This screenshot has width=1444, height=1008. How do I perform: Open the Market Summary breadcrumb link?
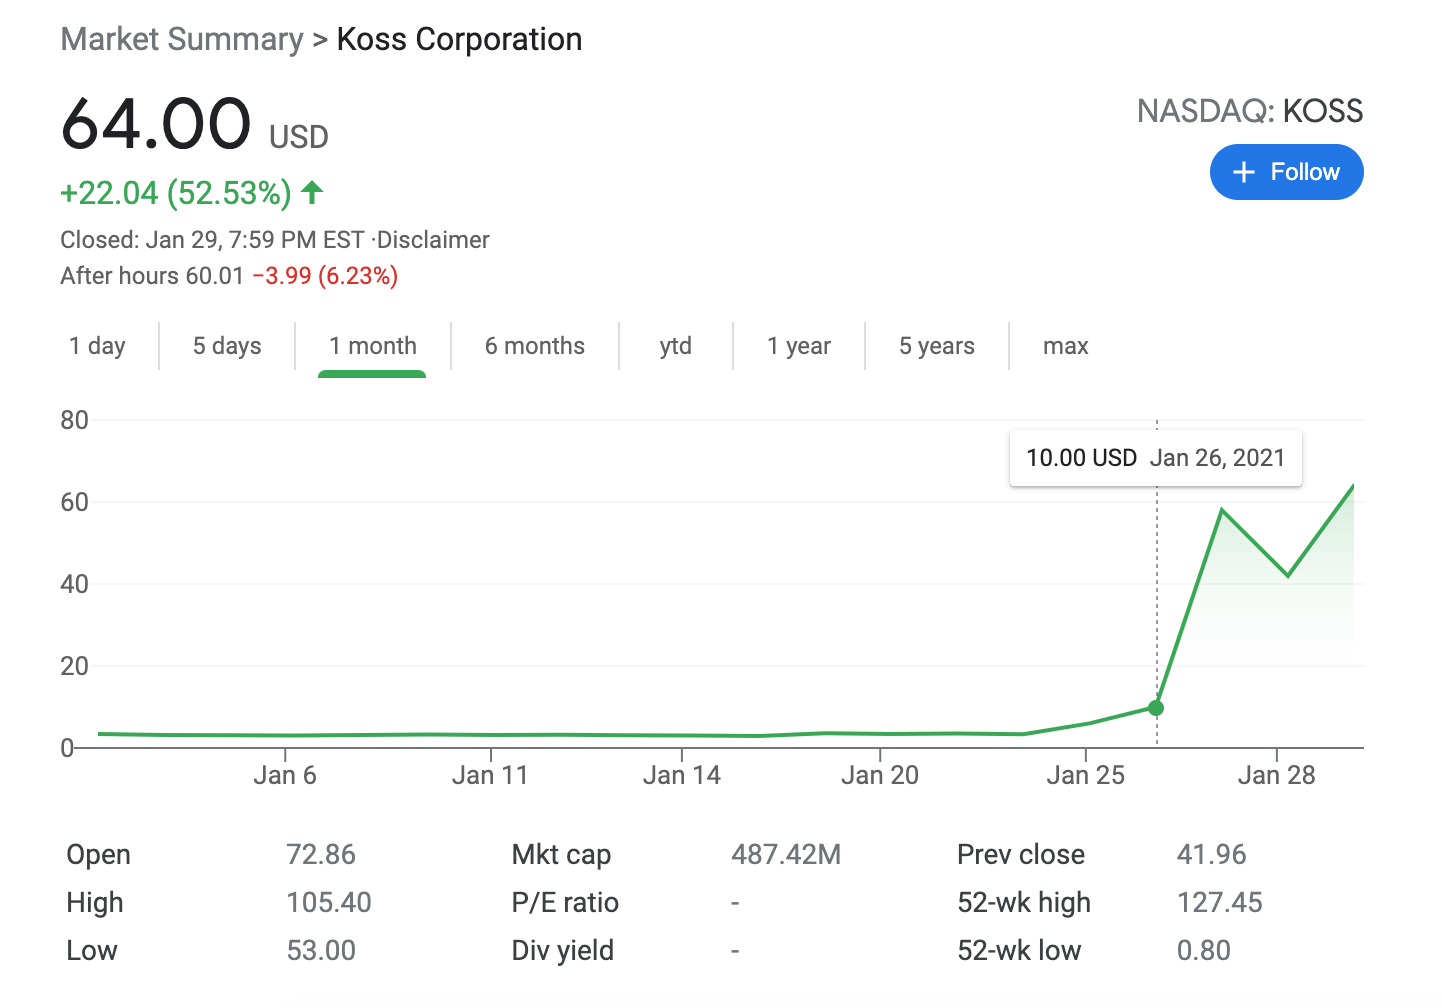tap(182, 39)
